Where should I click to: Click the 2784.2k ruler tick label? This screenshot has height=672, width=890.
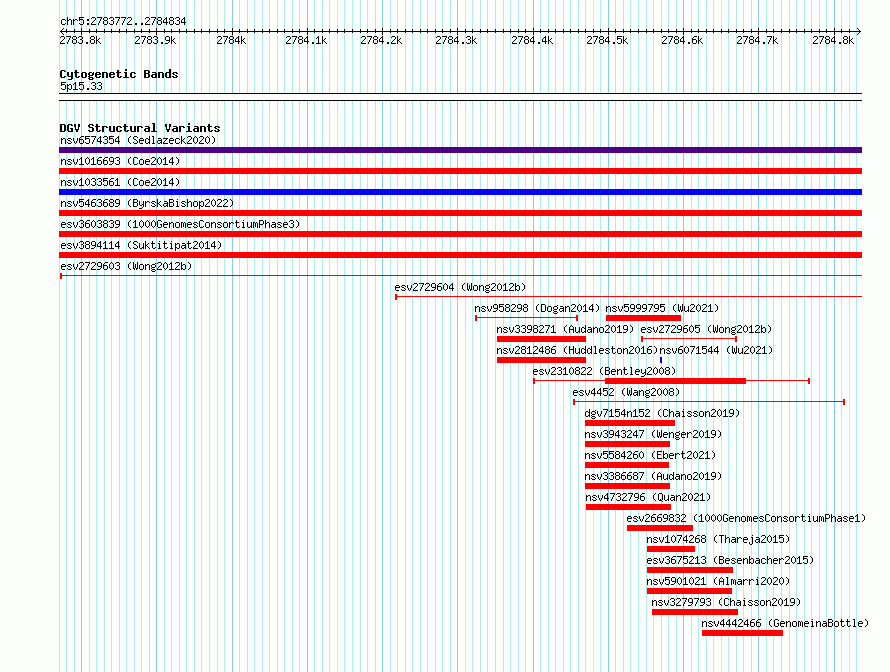[381, 40]
